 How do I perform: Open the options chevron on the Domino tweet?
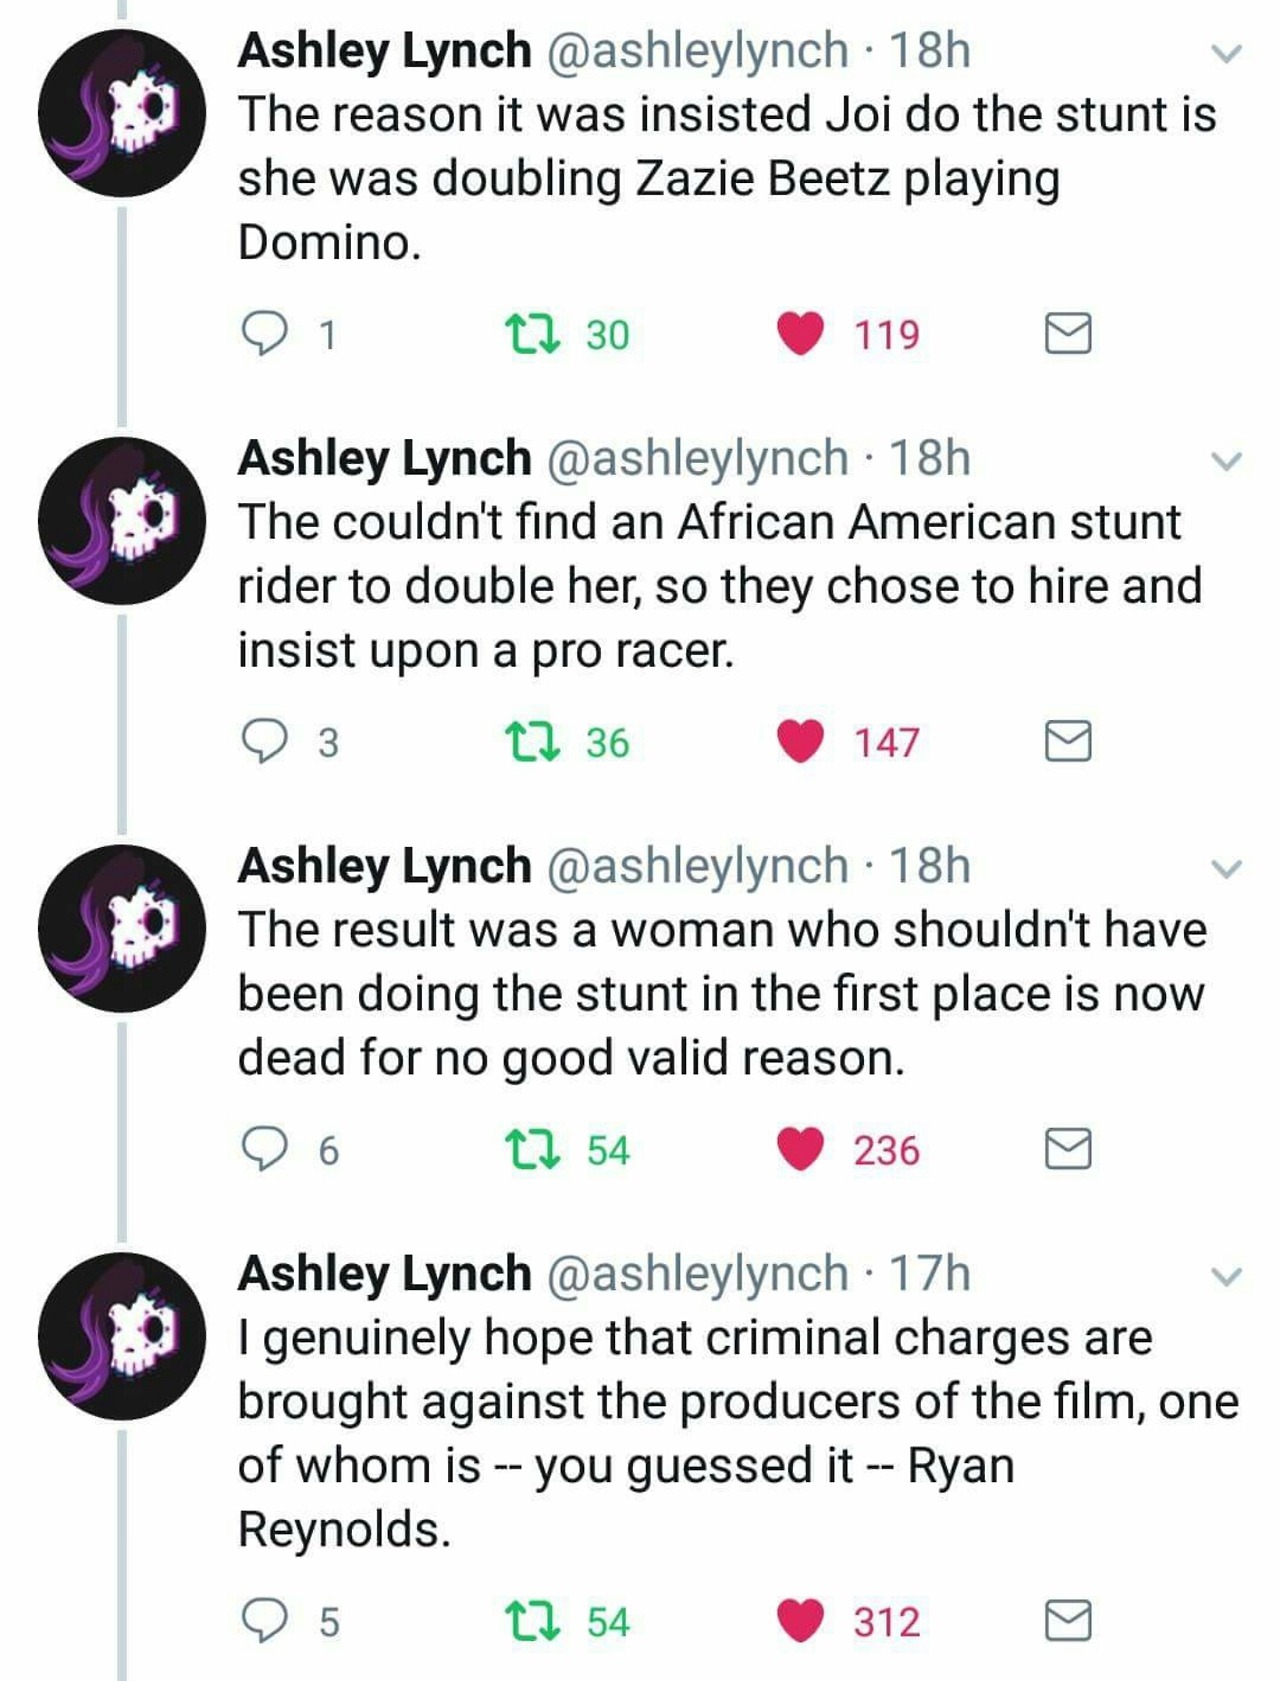[1226, 53]
